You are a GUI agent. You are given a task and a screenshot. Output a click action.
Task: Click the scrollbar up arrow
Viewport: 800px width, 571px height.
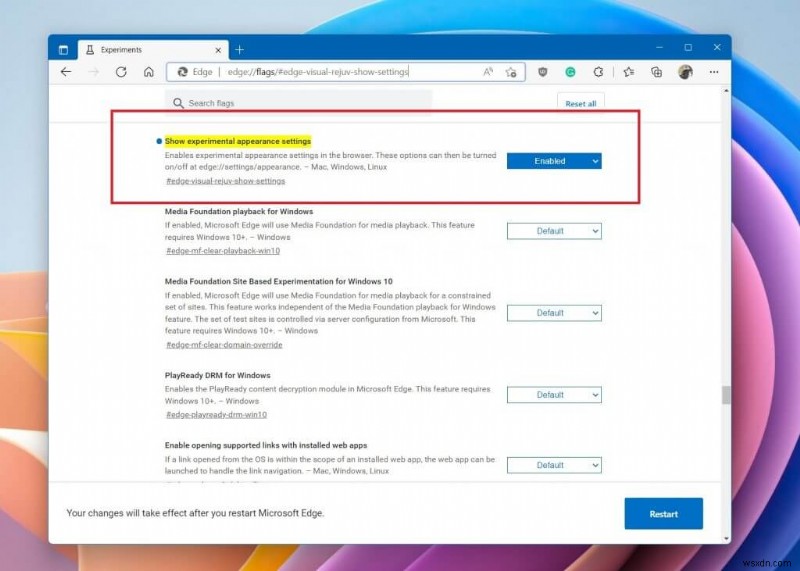[x=726, y=91]
